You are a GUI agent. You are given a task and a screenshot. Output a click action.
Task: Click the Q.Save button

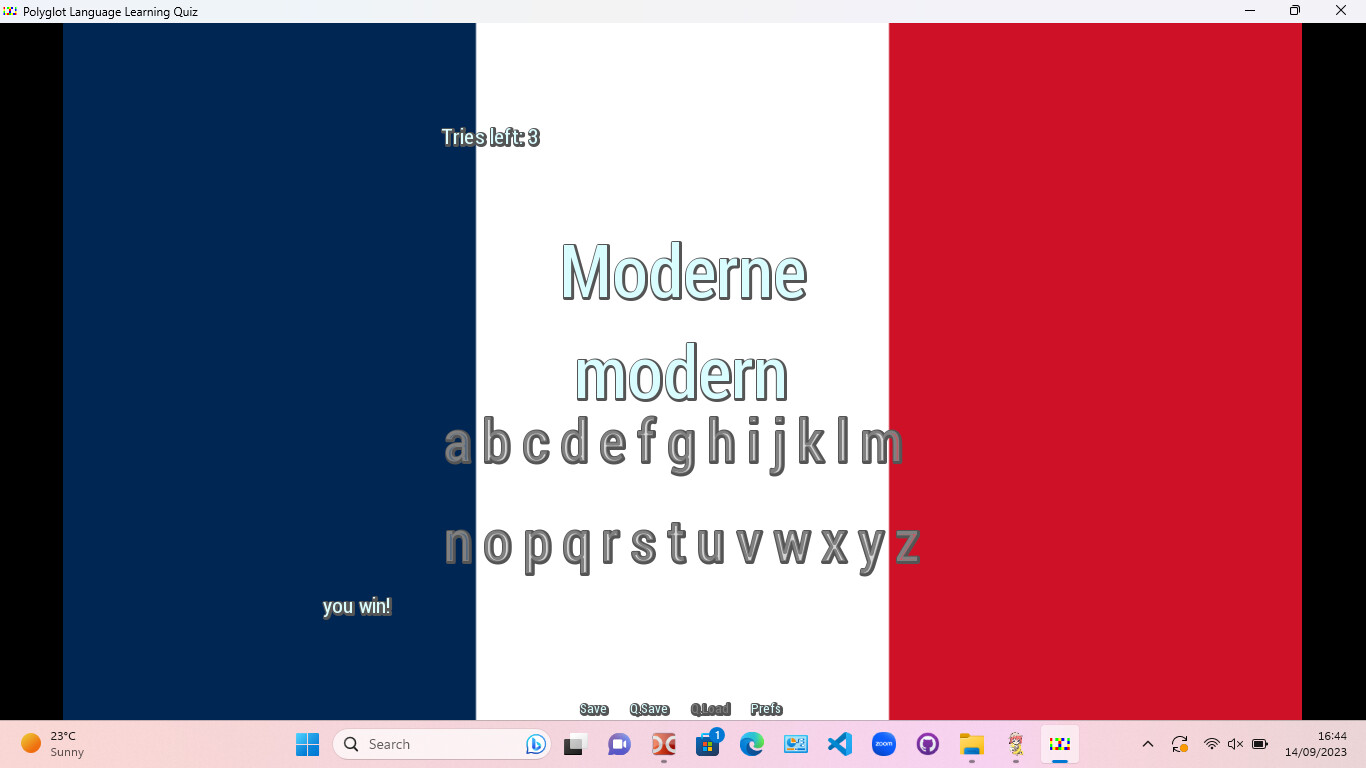click(649, 708)
